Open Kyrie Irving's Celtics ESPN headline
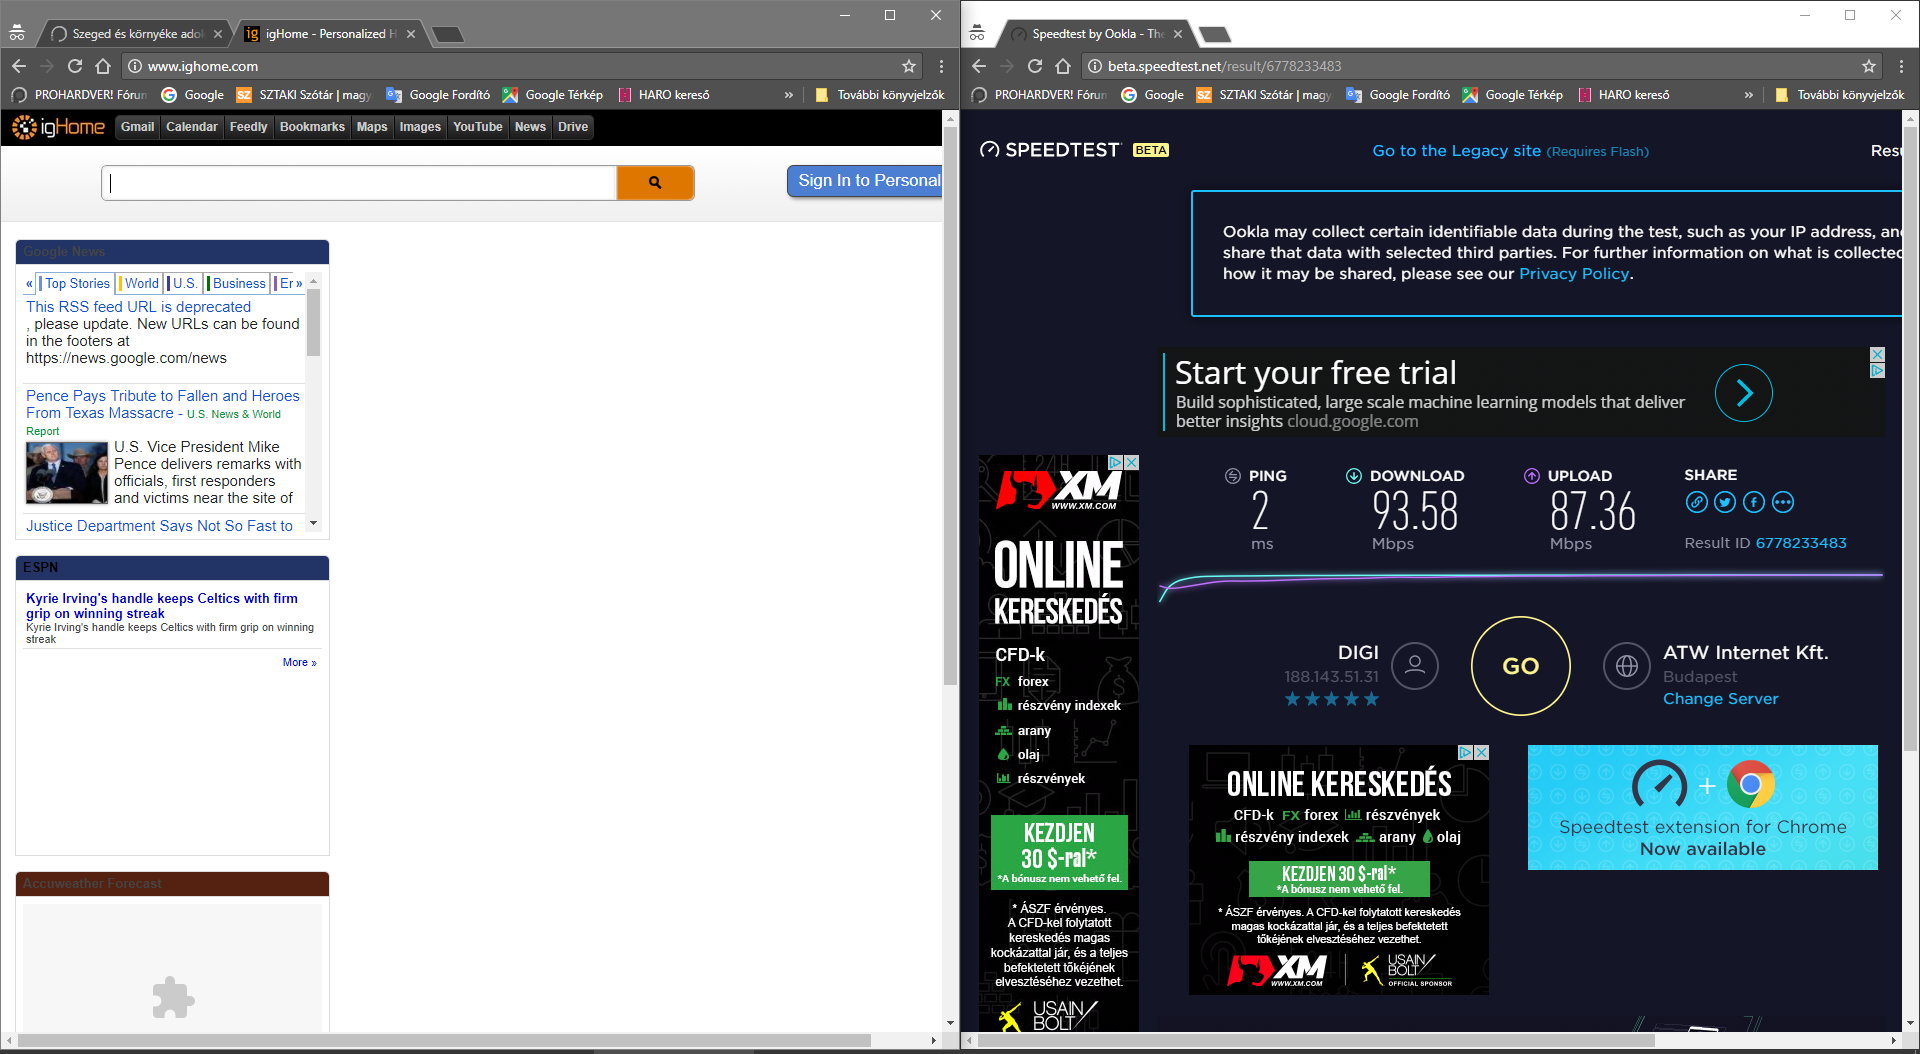1920x1054 pixels. pos(162,606)
